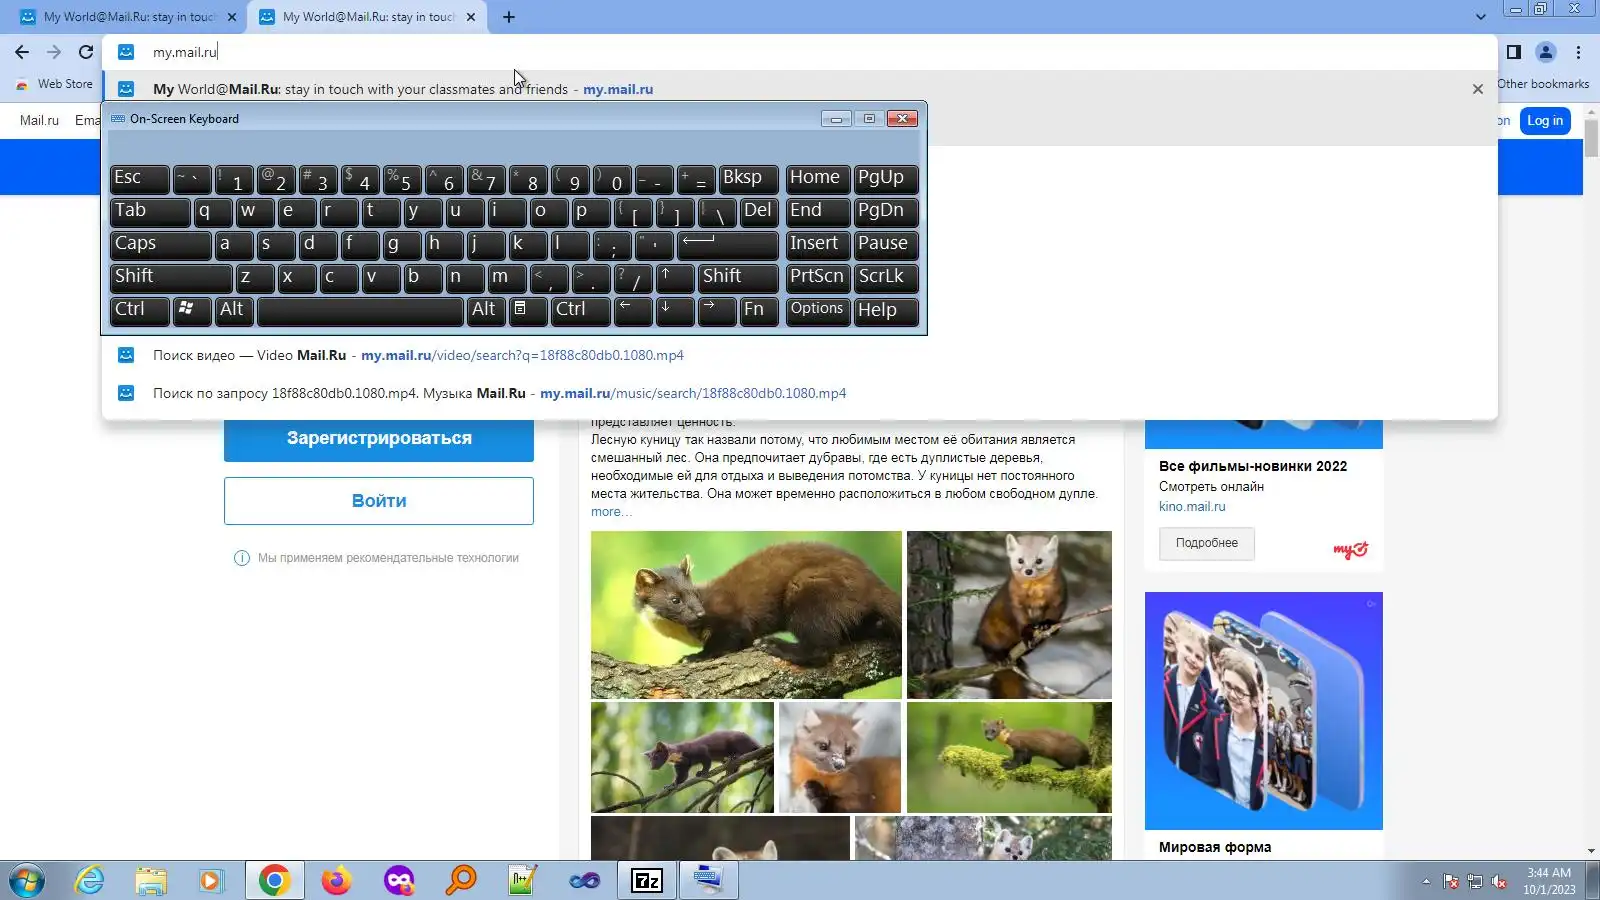Close the second My World@Mail.Ru tab

(x=471, y=17)
